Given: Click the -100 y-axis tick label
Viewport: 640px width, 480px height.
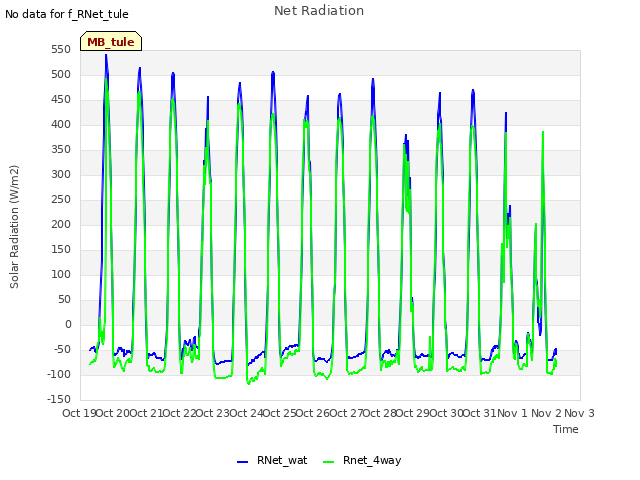Looking at the screenshot, I should pos(59,374).
